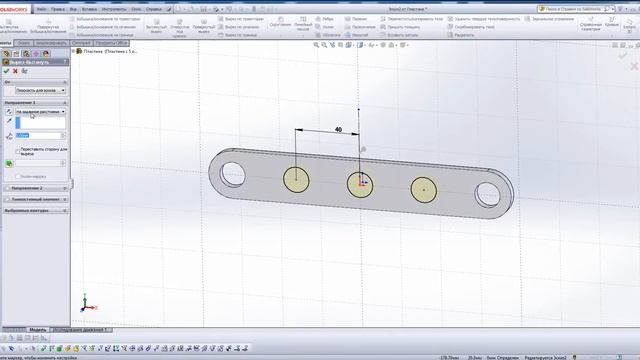Switch to the Office Products command tab
Screen dimensions: 640x360
click(111, 43)
